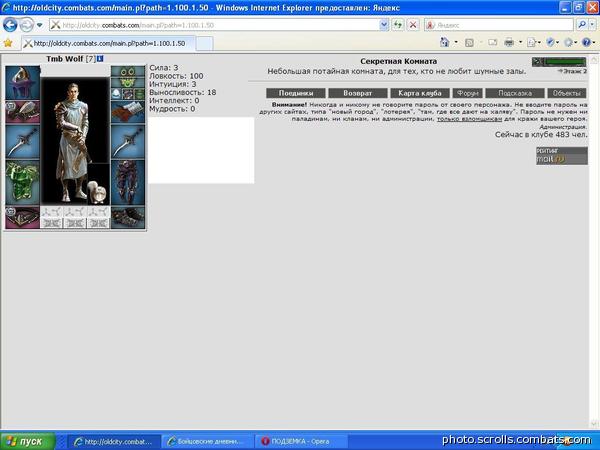Click the Возврат button
This screenshot has height=450, width=600.
[357, 93]
